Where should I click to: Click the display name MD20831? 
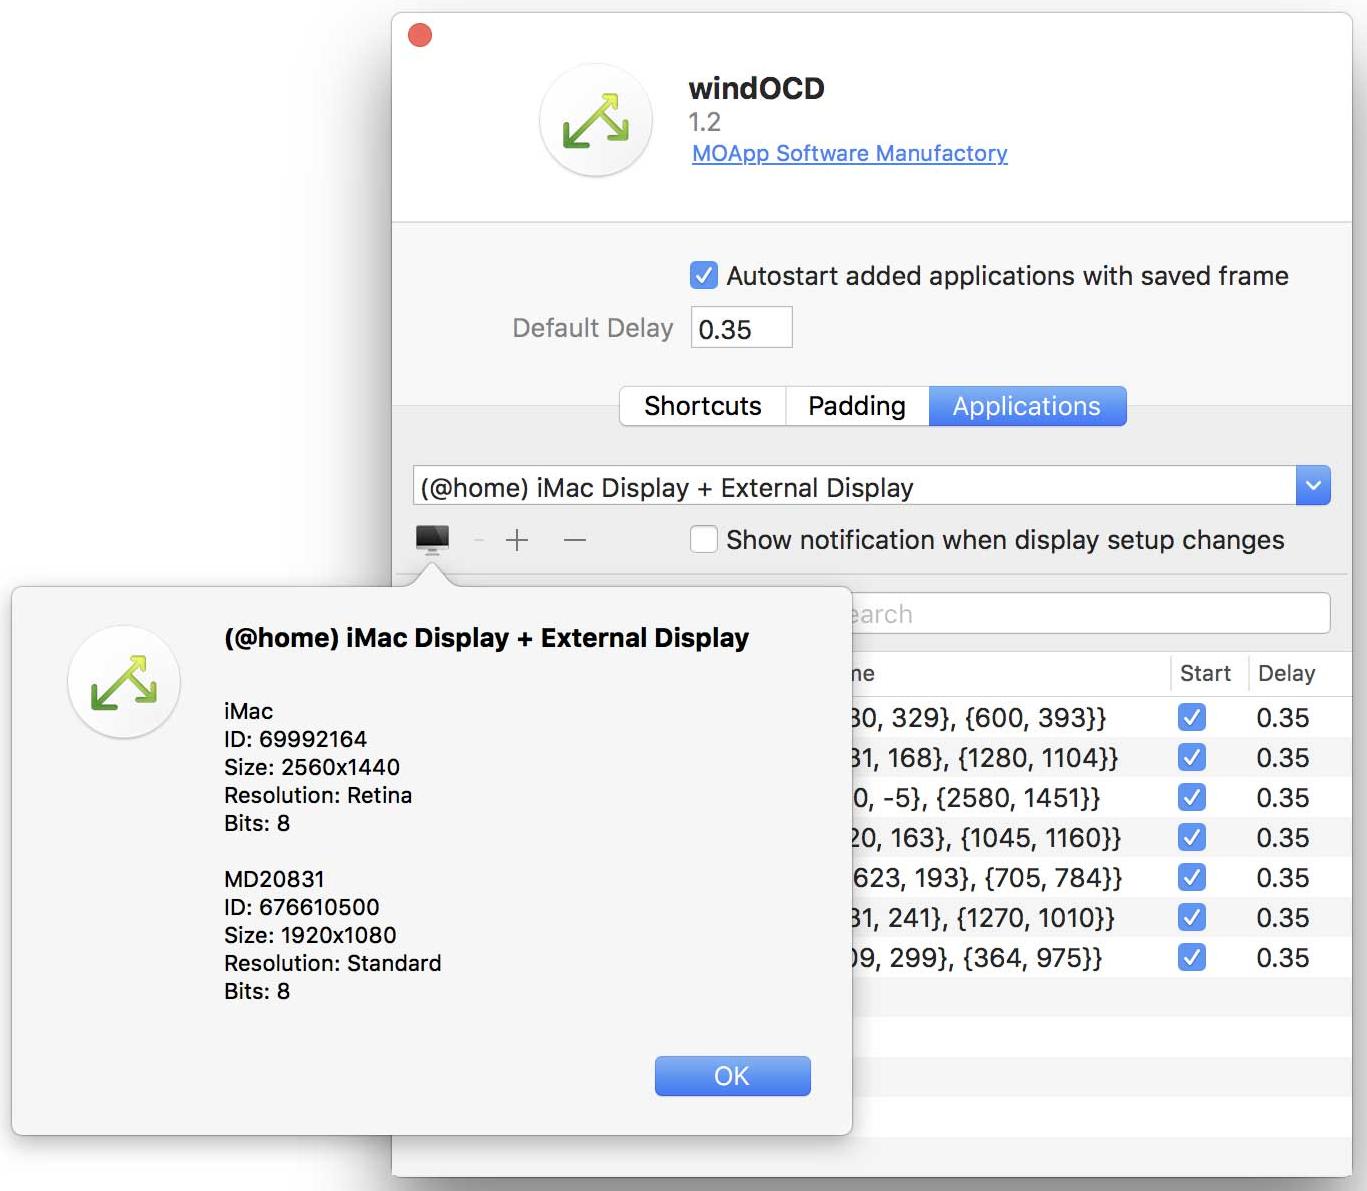(x=274, y=879)
